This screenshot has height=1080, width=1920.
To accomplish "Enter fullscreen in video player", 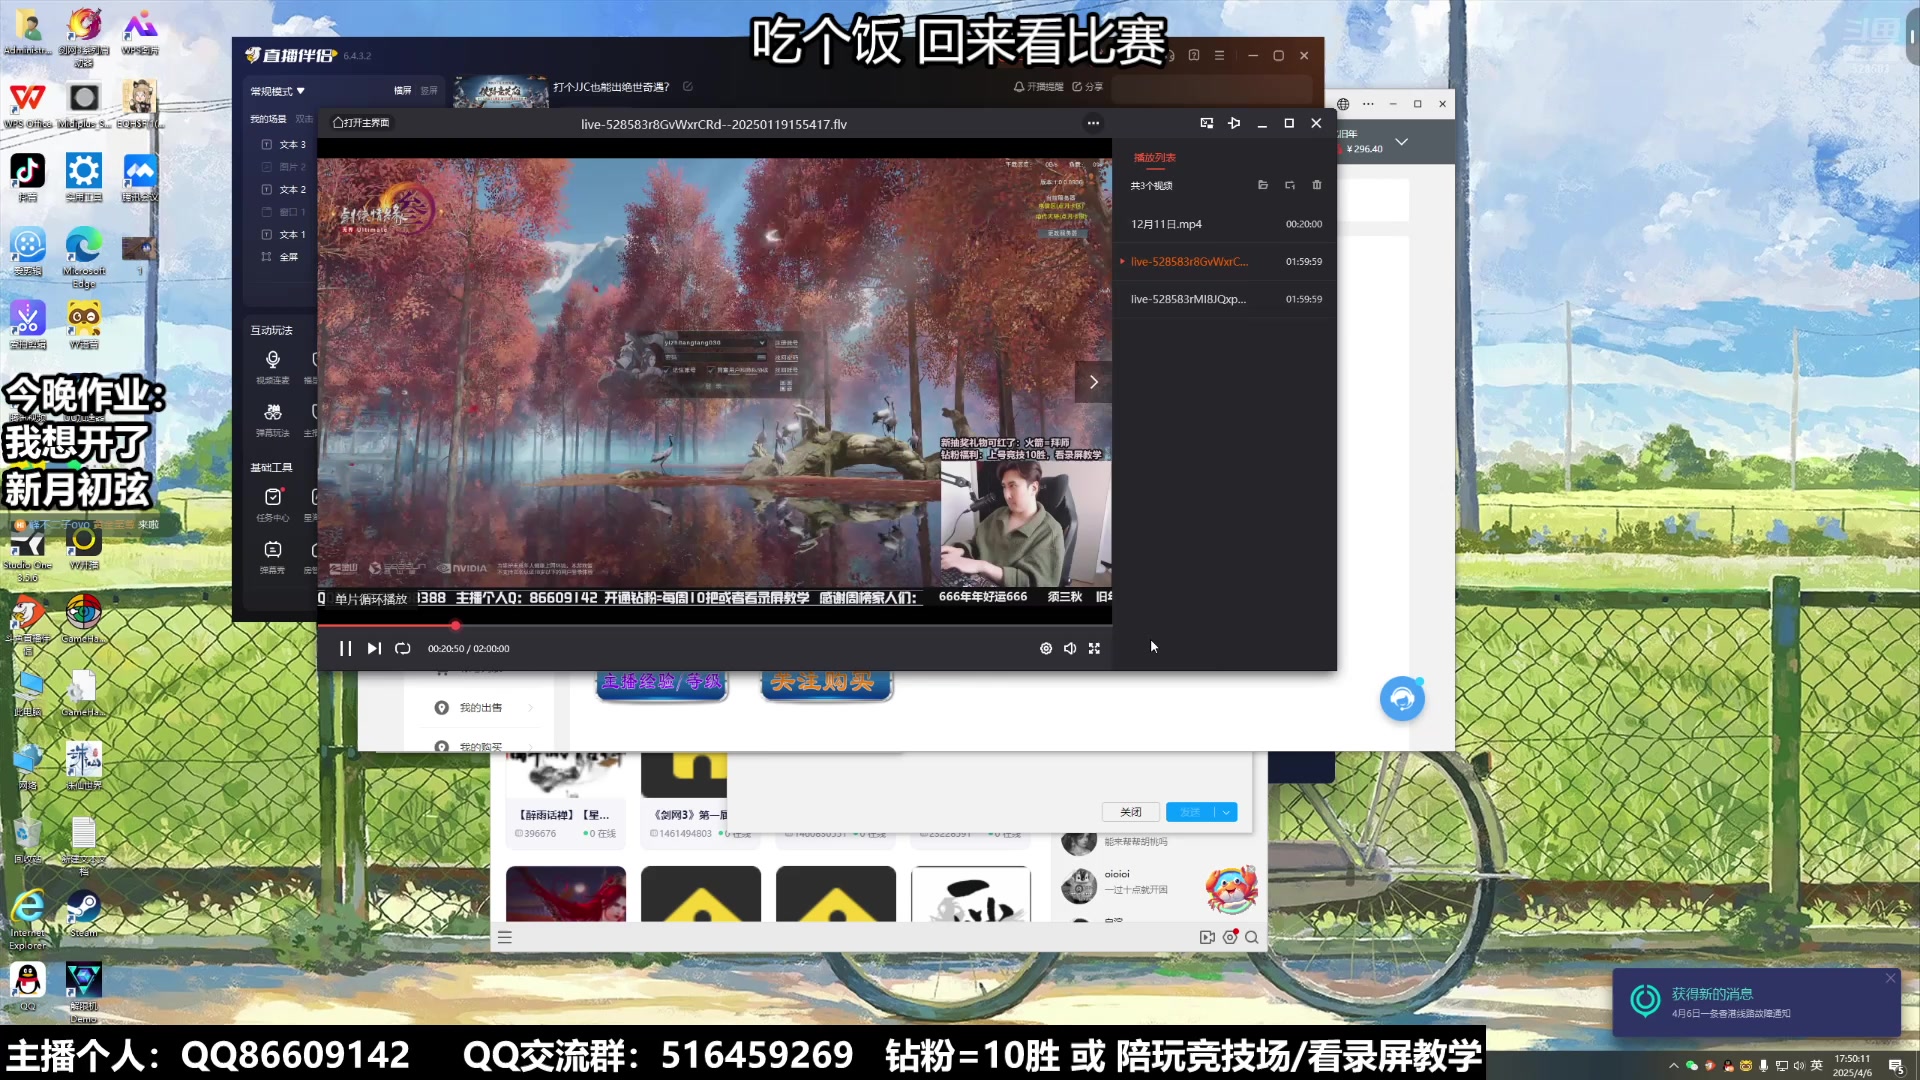I will tap(1095, 648).
